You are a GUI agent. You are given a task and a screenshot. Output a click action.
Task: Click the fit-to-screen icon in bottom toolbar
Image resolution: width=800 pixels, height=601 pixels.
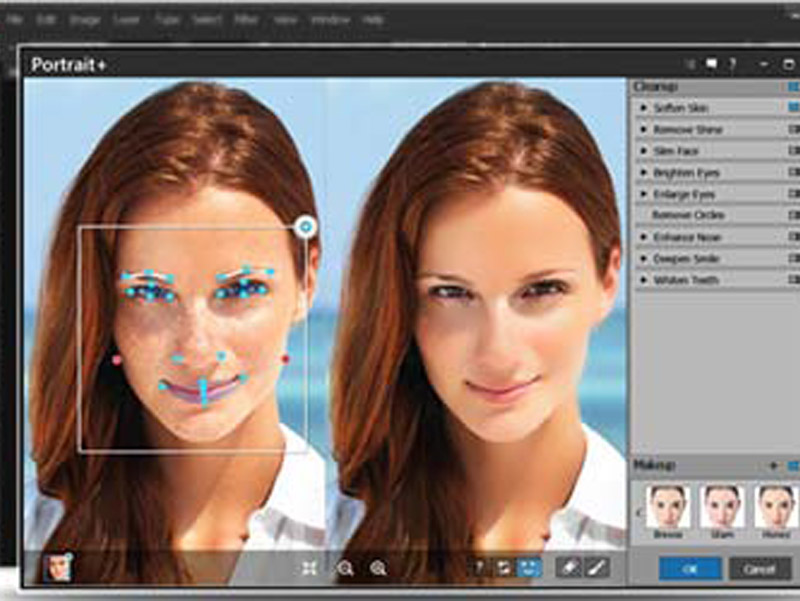[309, 568]
